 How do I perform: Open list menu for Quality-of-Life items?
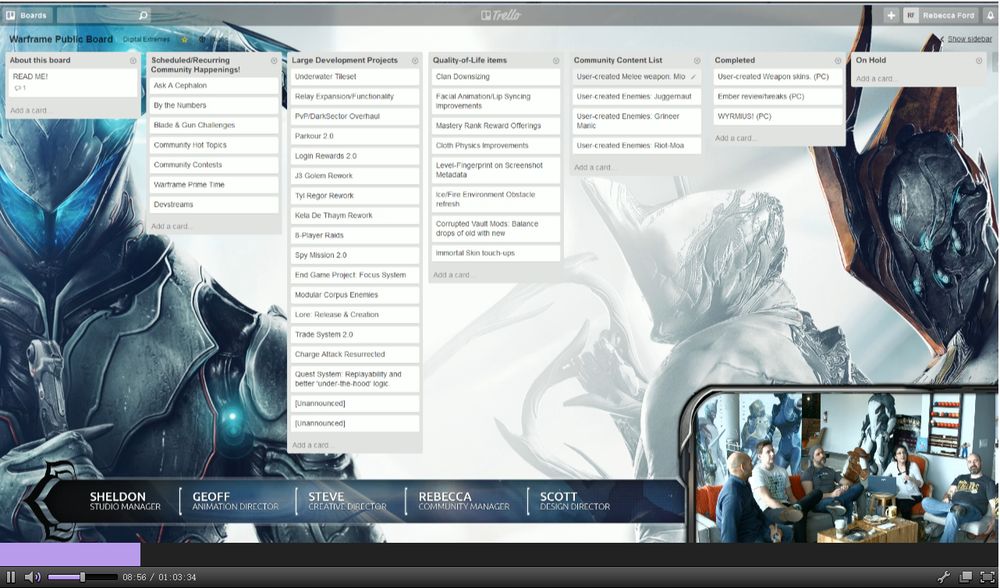tap(556, 61)
